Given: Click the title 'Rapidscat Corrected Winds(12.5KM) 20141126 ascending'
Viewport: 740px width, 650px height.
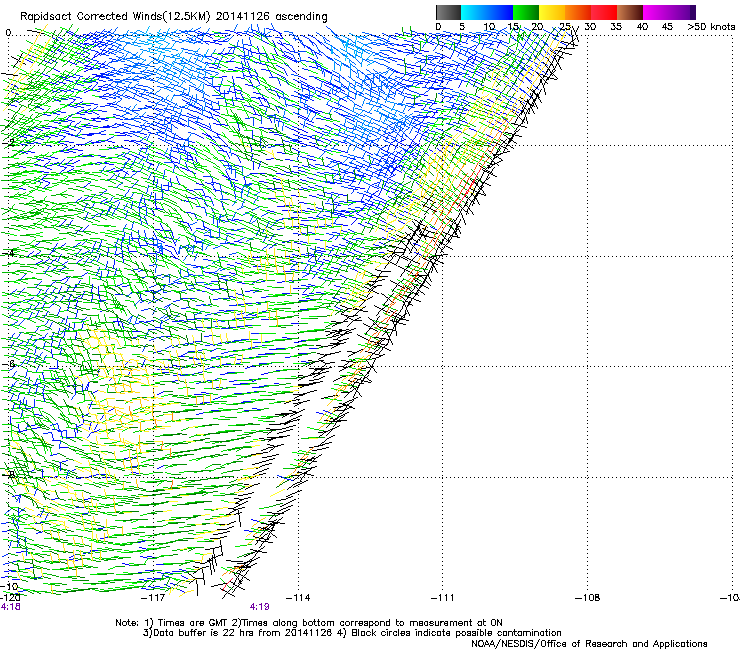Looking at the screenshot, I should [174, 17].
